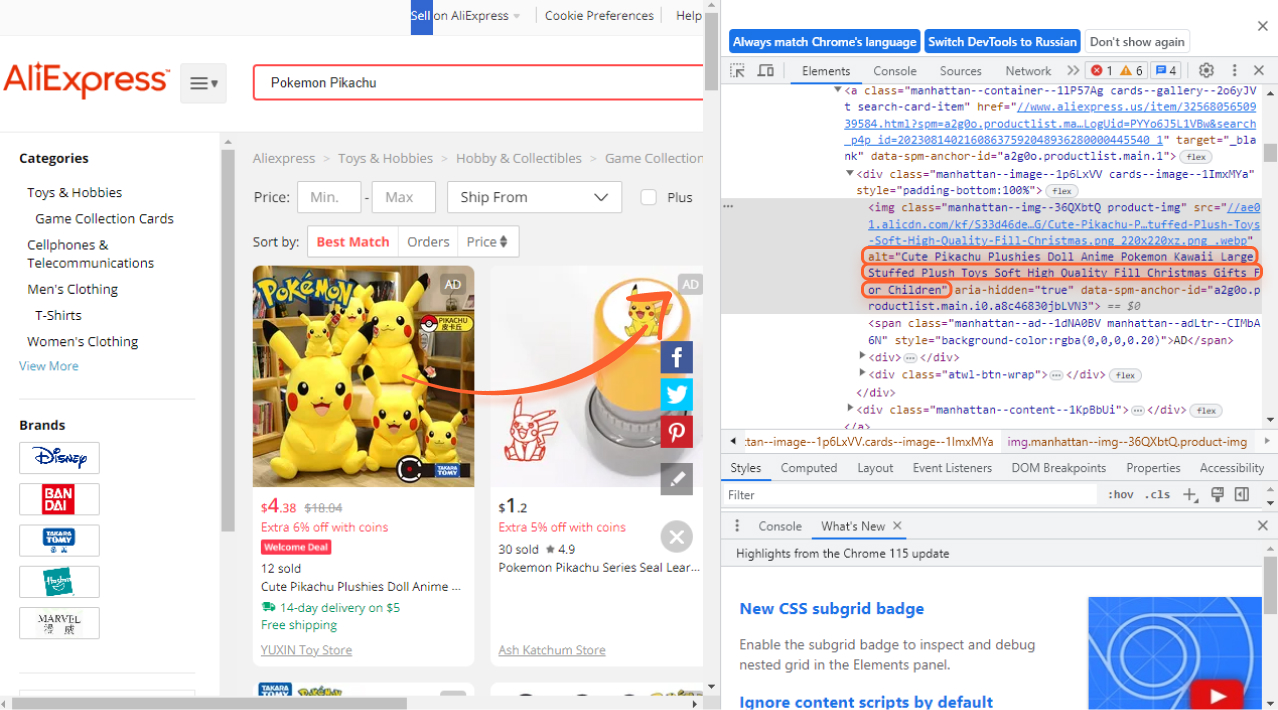Select the Takara Tomy brand logo
This screenshot has width=1278, height=710.
click(x=59, y=540)
